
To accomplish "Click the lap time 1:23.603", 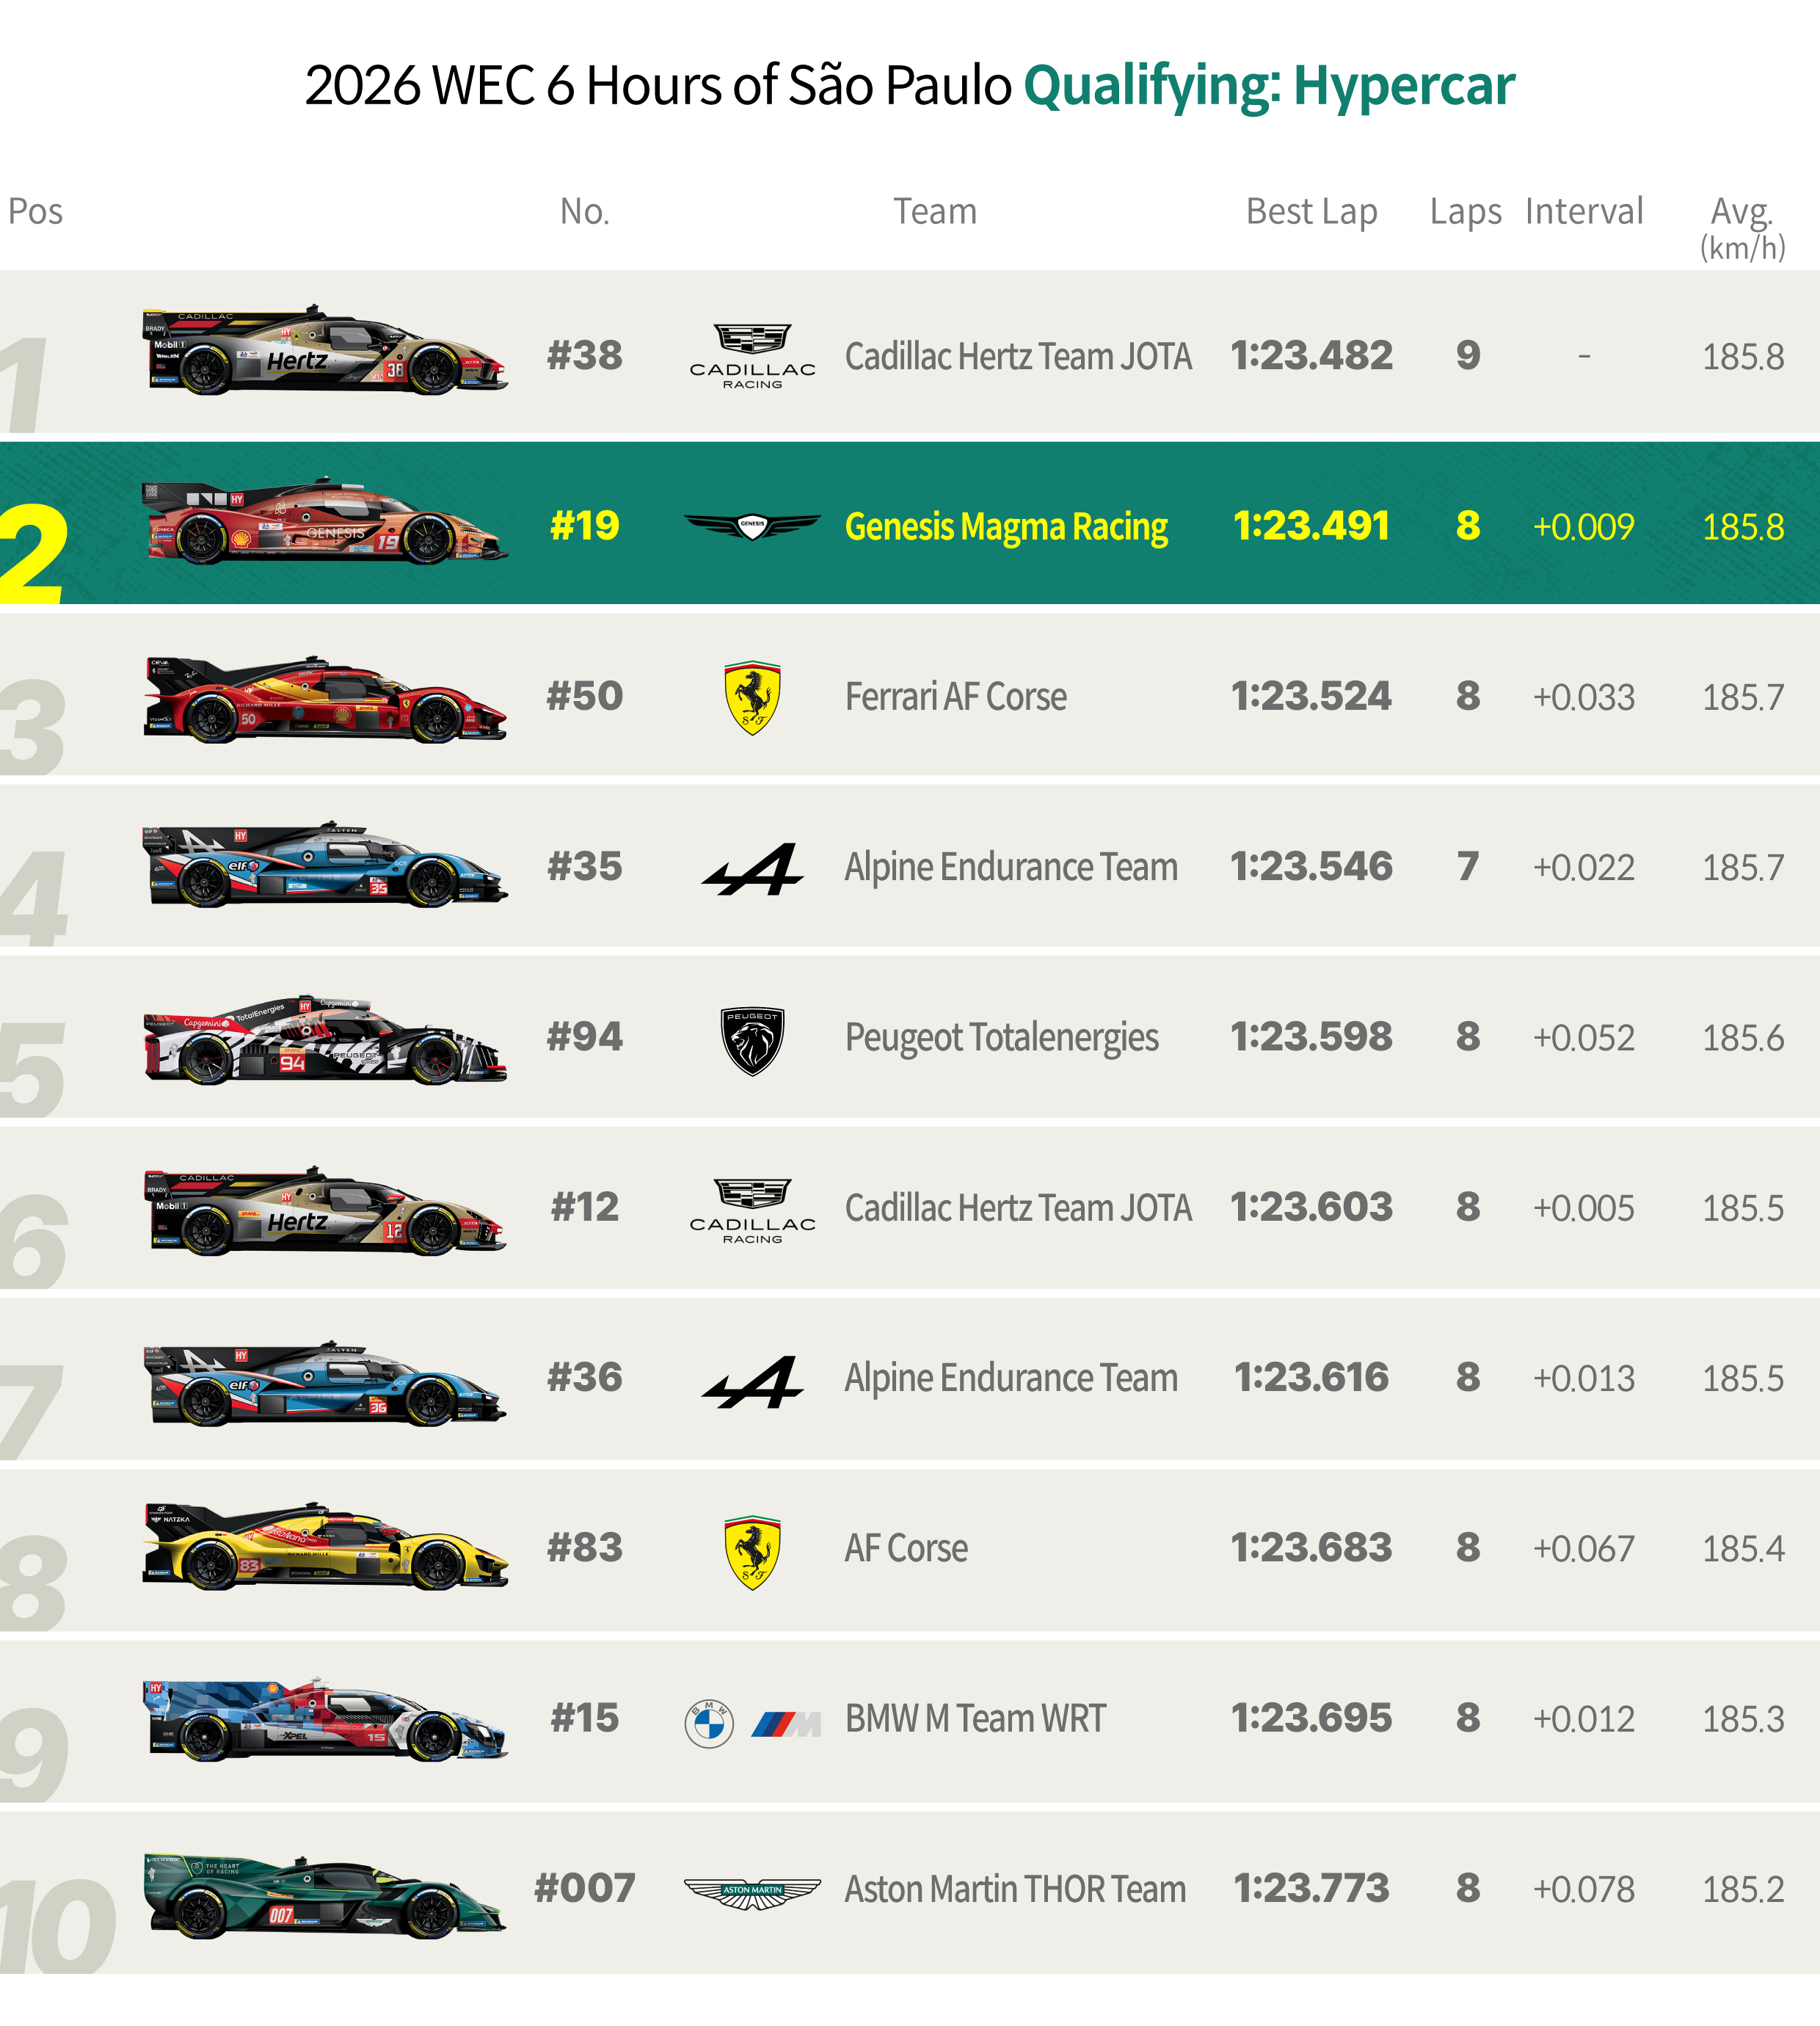I will tap(1311, 1208).
